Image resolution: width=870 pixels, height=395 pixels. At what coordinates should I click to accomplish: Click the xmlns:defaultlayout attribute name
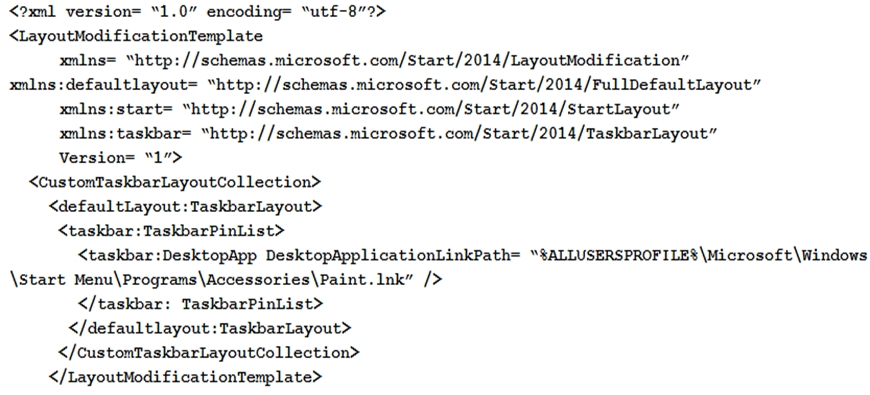click(104, 85)
